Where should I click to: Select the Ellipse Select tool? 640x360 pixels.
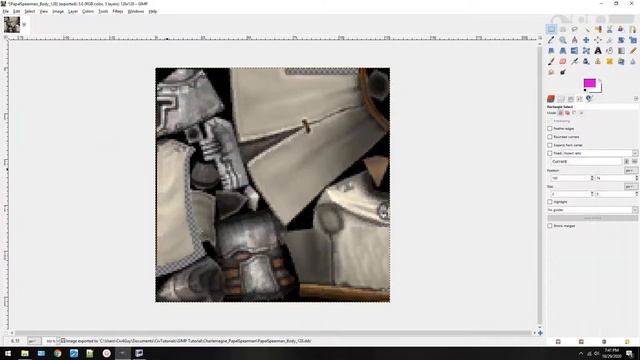point(563,29)
